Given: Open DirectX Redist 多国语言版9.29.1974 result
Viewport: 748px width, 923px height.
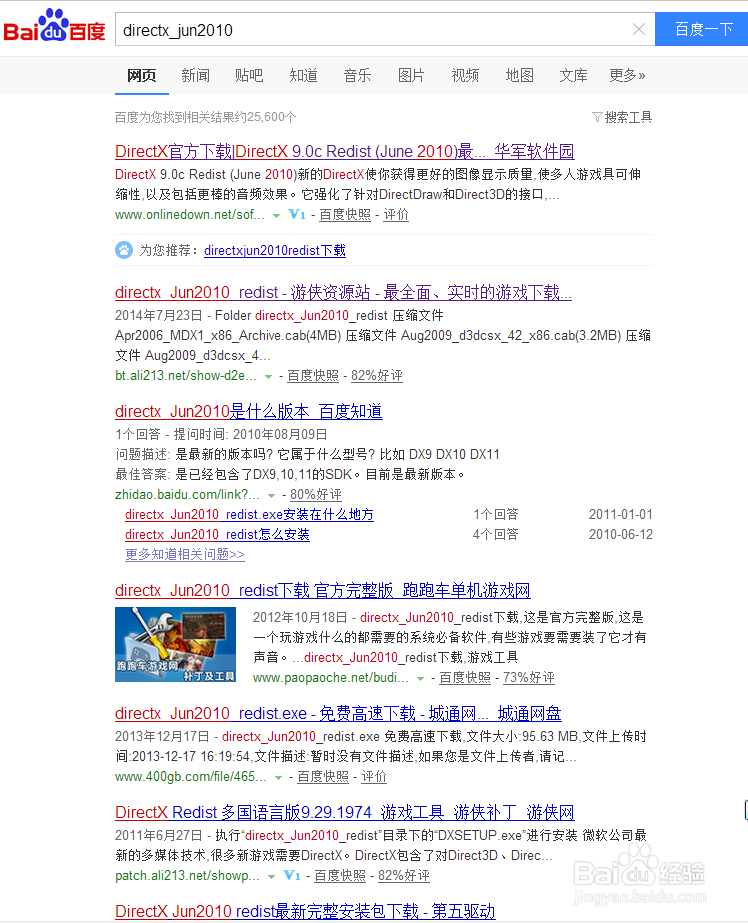Looking at the screenshot, I should [344, 812].
